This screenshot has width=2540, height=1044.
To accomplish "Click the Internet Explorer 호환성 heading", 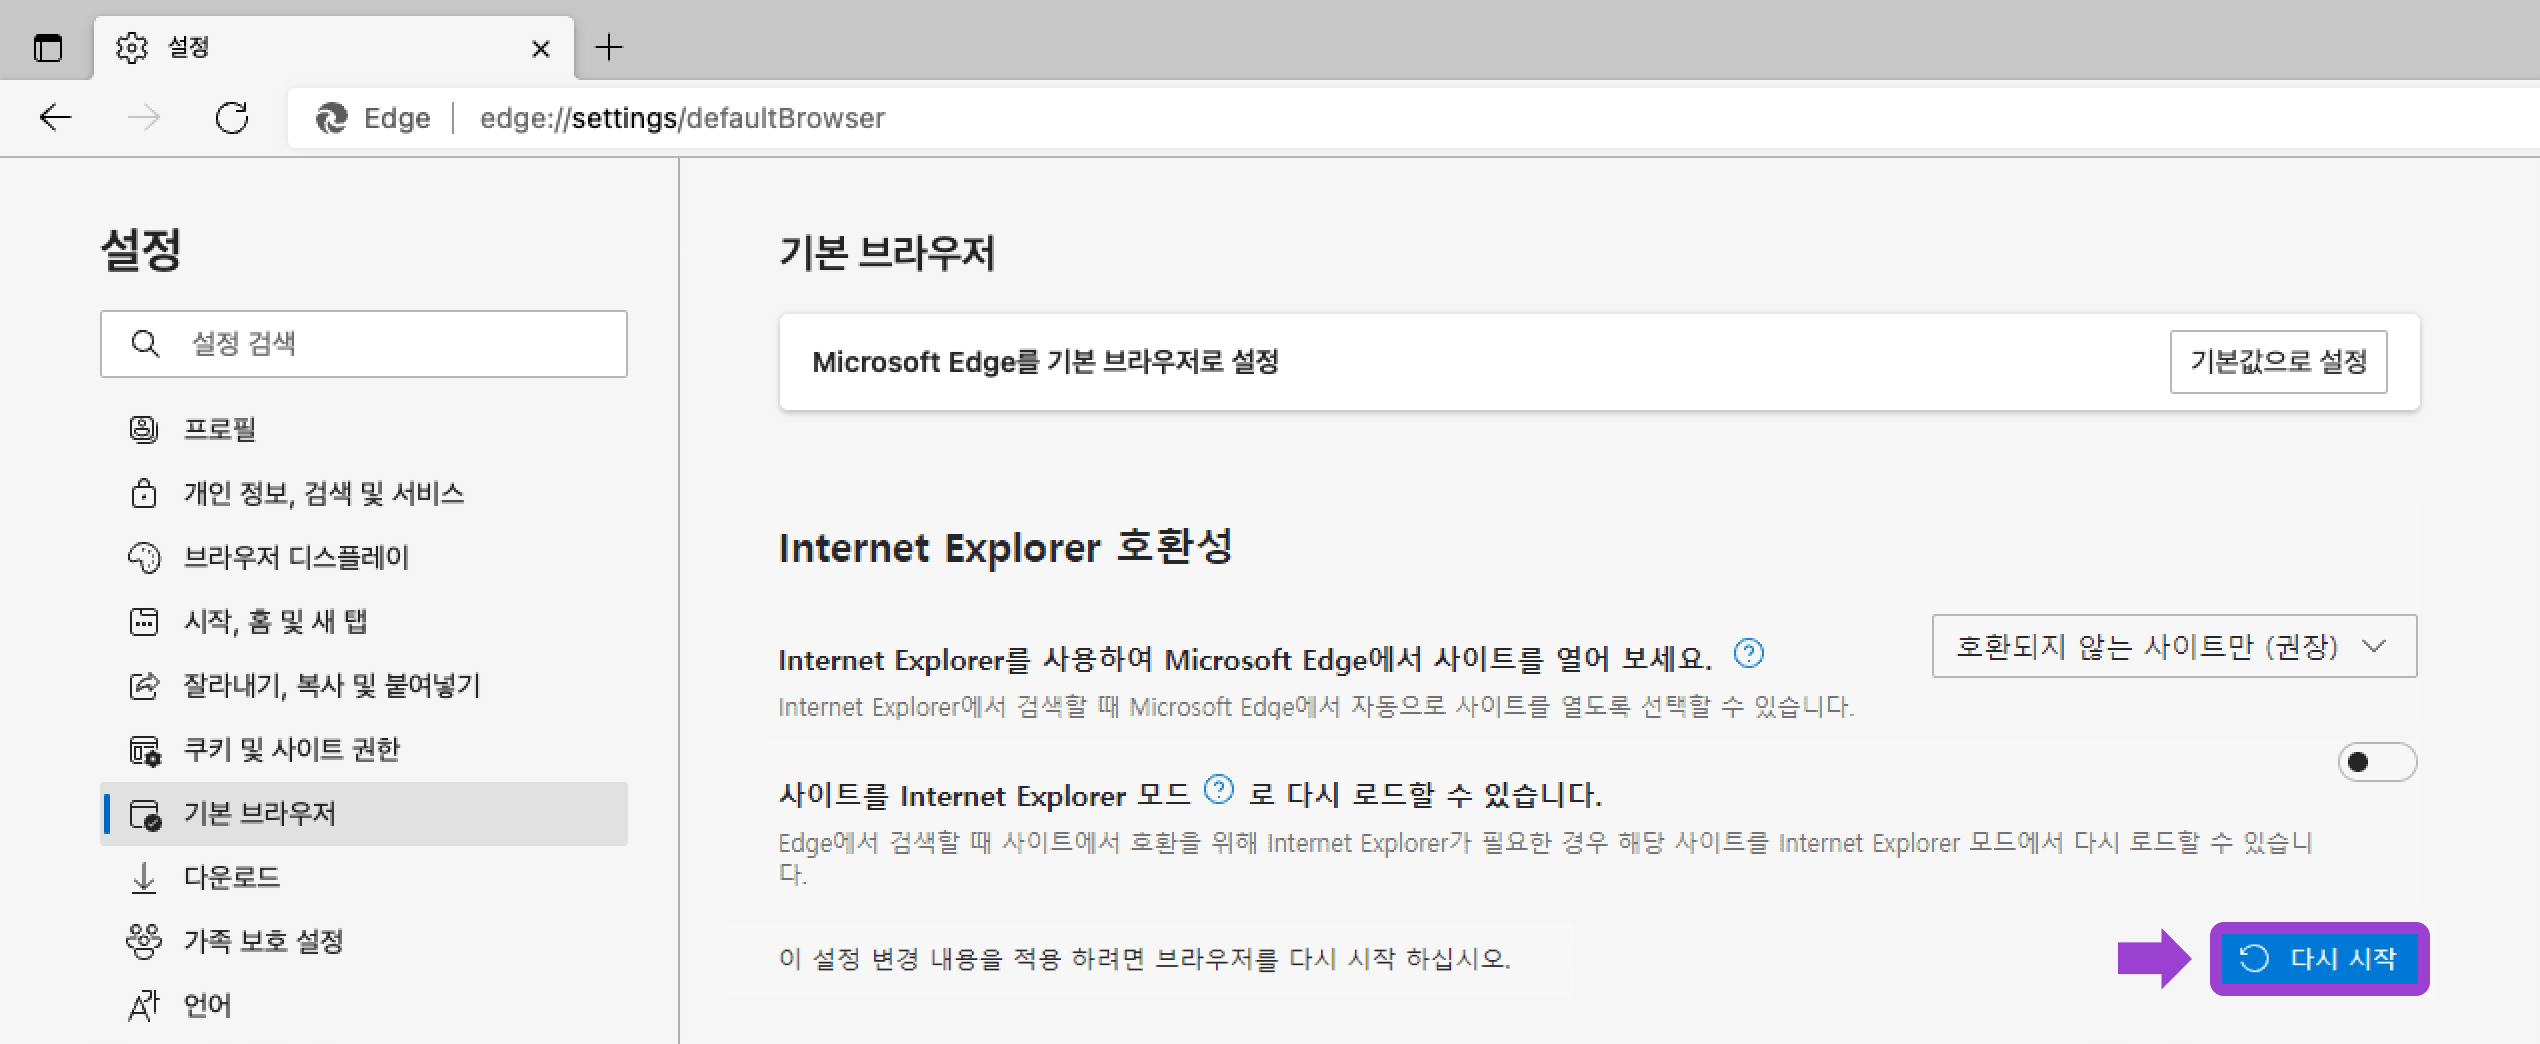I will click(1005, 547).
